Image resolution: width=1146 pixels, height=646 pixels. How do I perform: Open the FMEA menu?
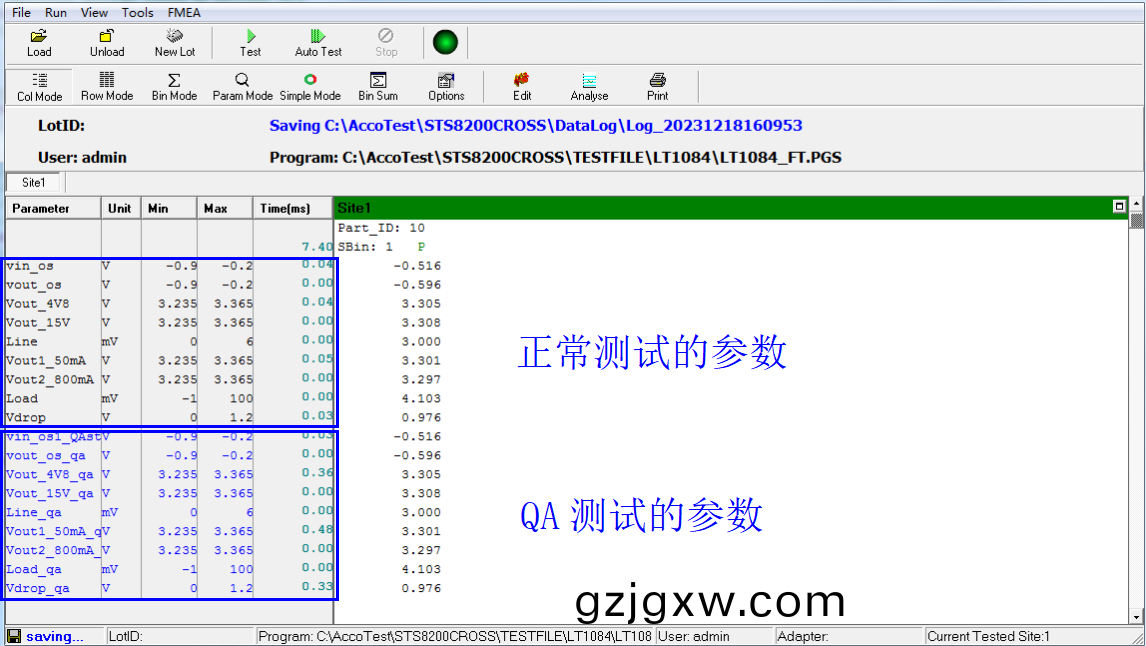click(x=184, y=12)
